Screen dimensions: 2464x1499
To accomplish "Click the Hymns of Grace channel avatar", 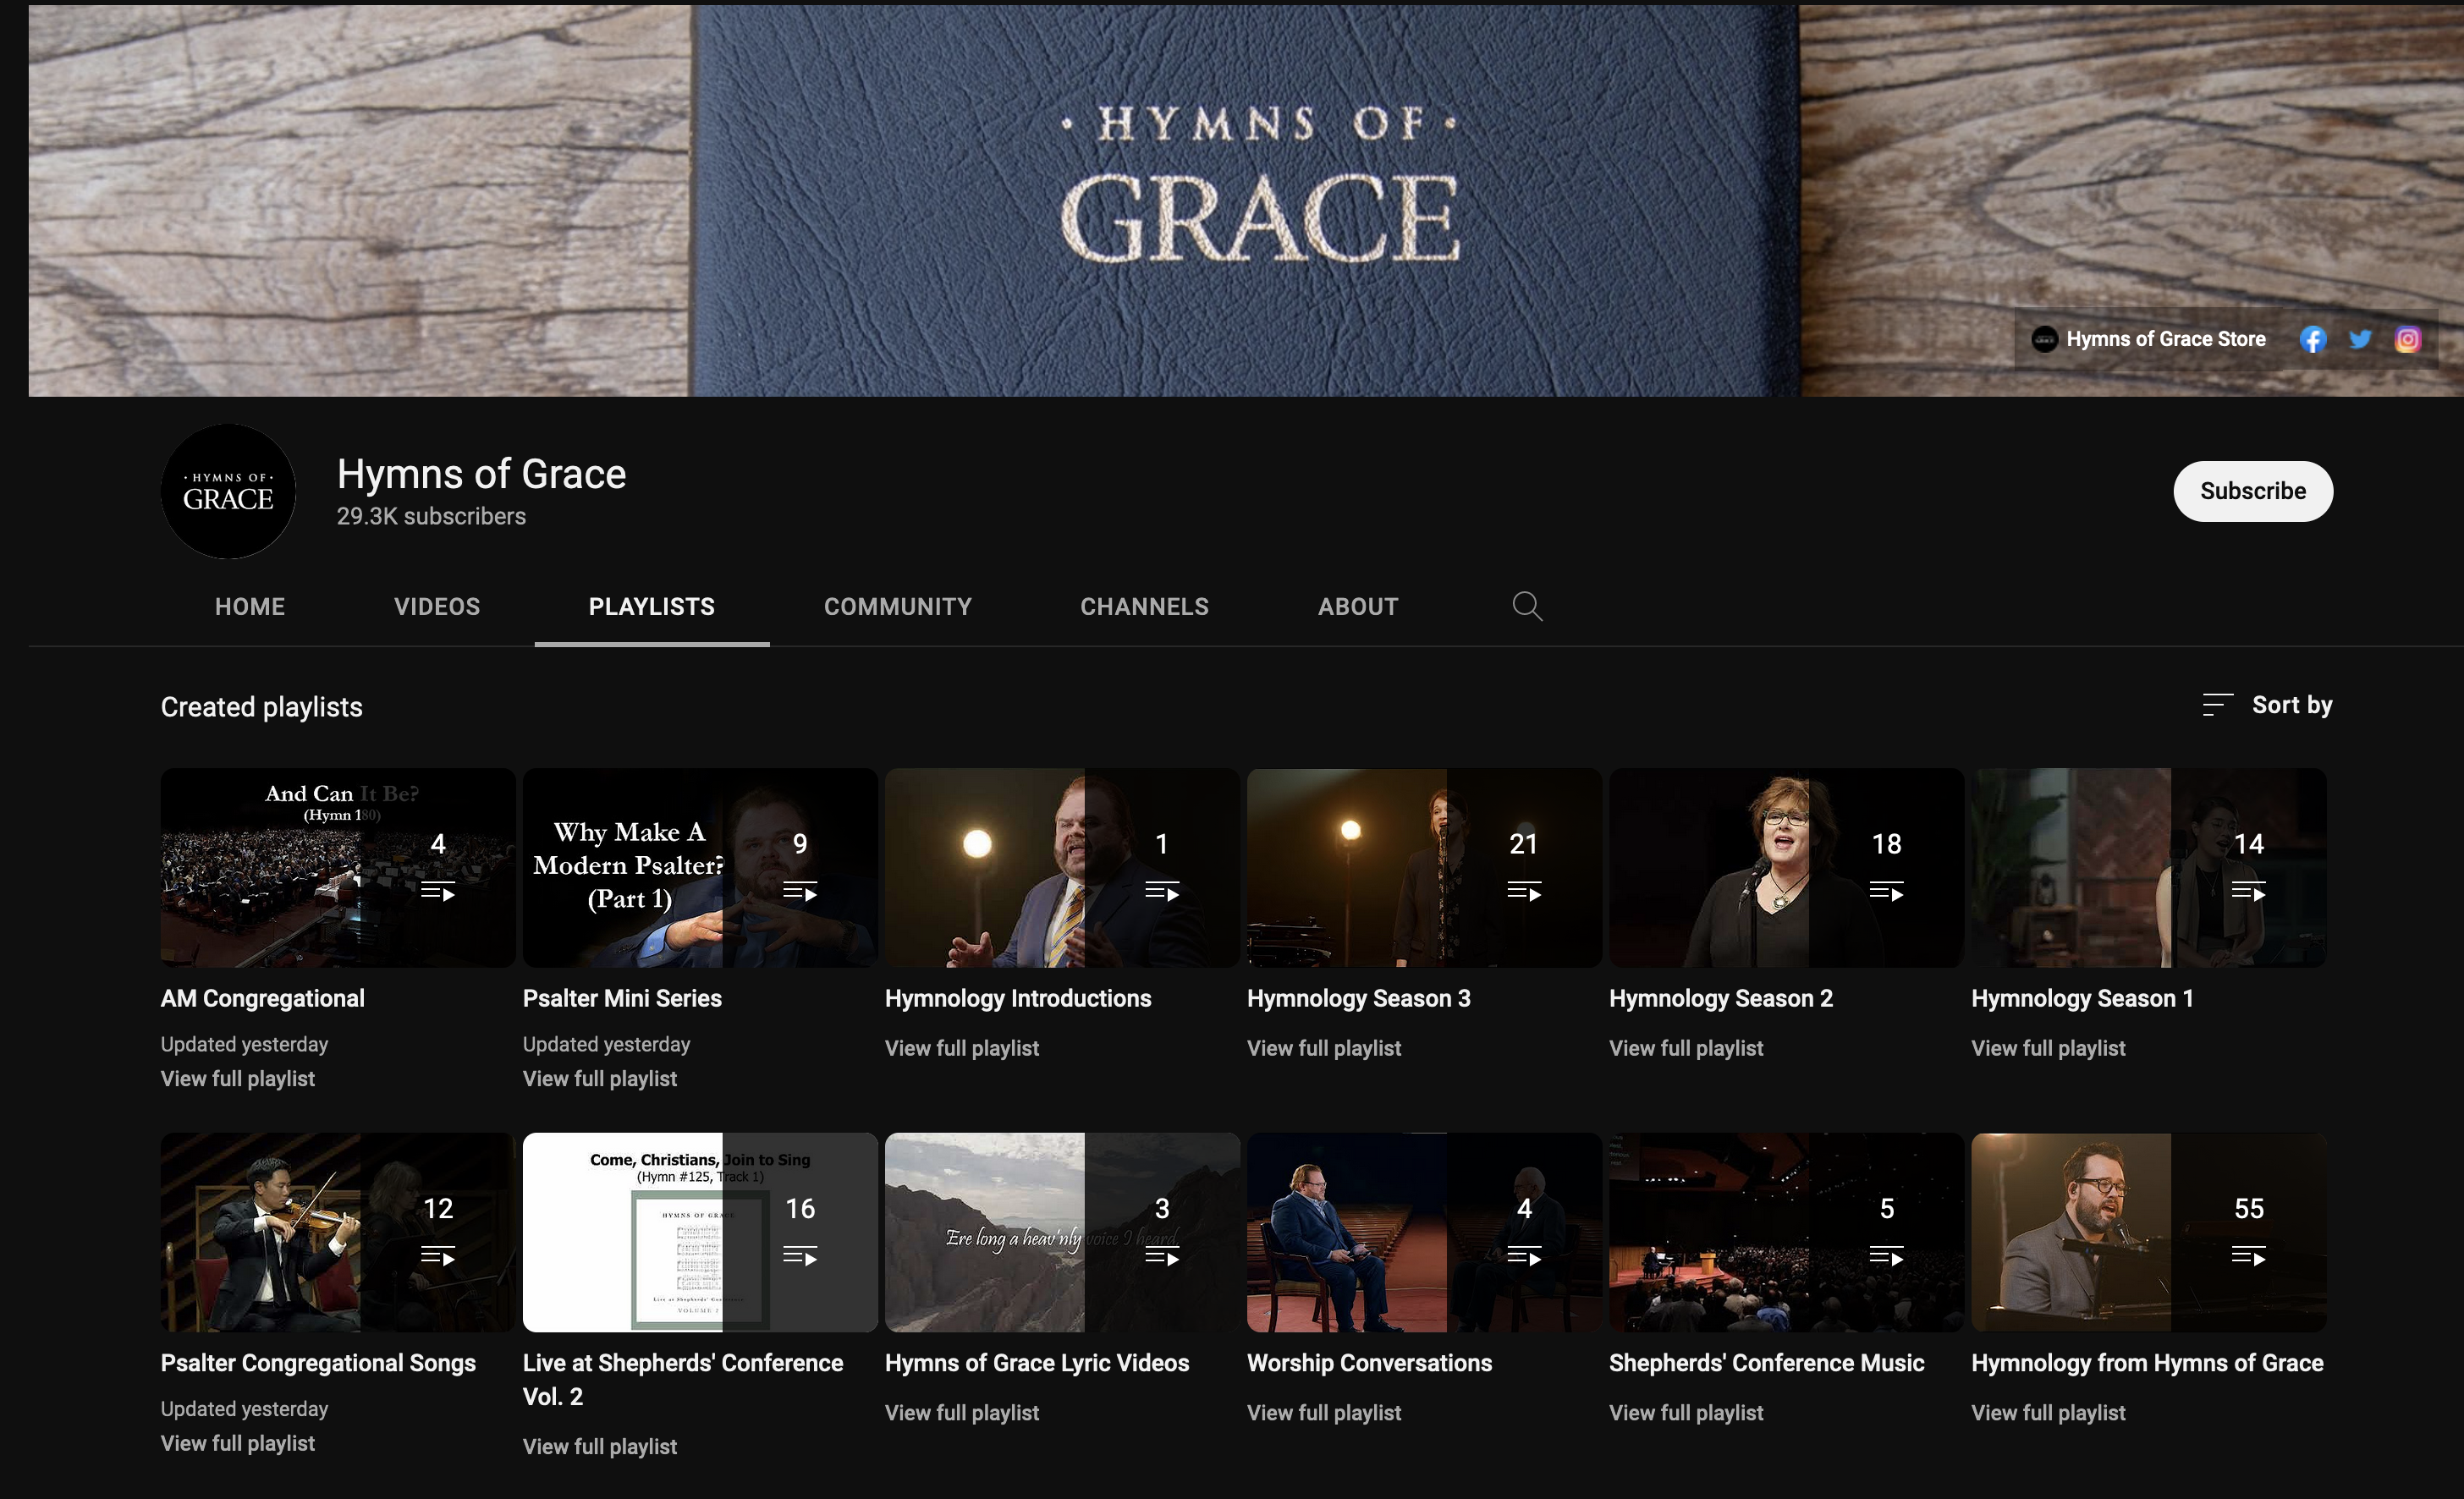I will [x=228, y=491].
